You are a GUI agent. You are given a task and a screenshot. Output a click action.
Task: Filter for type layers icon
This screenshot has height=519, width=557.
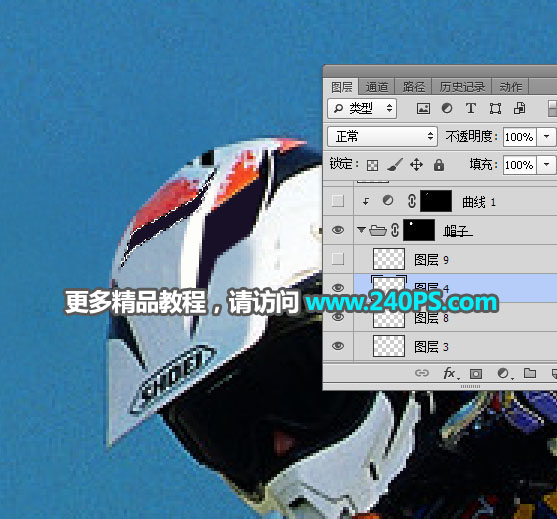tap(471, 108)
